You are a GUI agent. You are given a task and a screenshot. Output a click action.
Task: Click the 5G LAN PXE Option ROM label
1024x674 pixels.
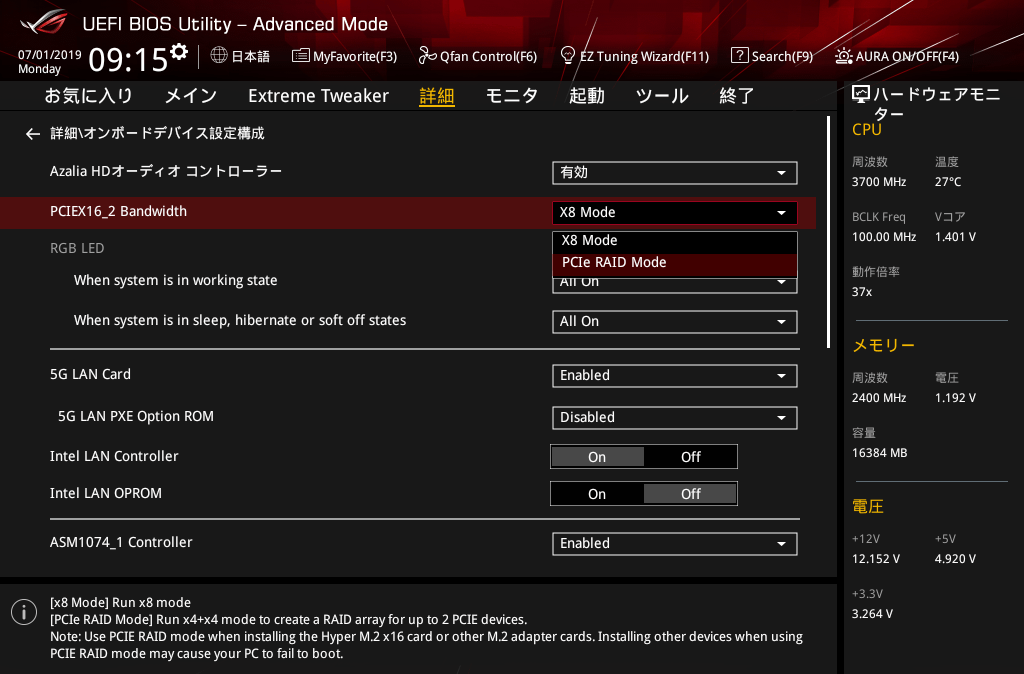coord(136,417)
